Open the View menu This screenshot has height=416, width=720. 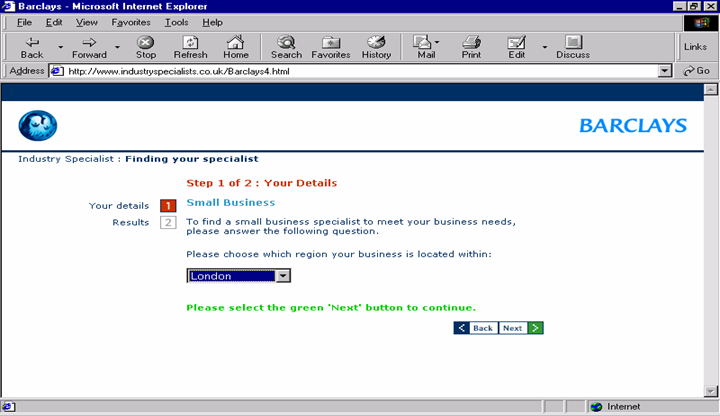coord(86,22)
